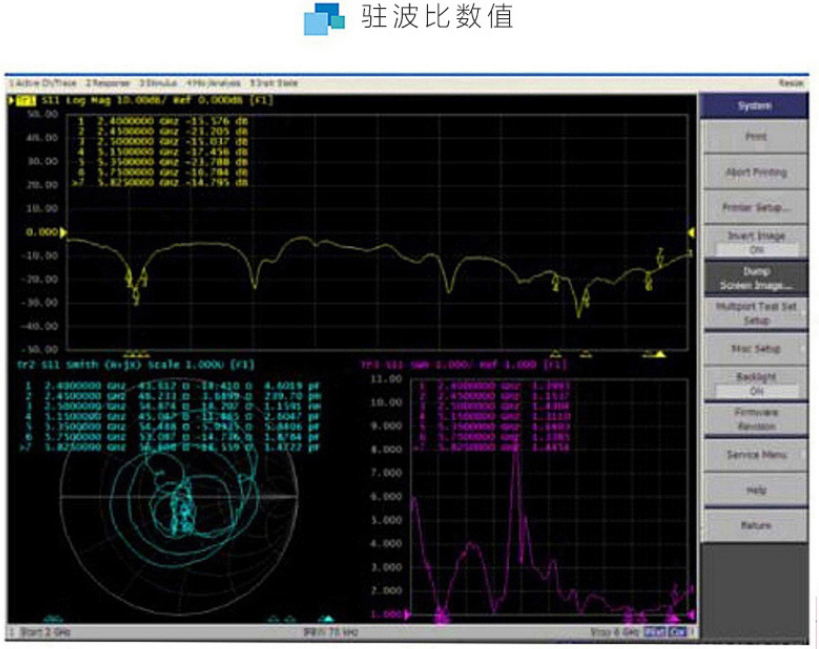Click Dump Screen Image softkey
The height and width of the screenshot is (649, 819).
click(x=755, y=278)
